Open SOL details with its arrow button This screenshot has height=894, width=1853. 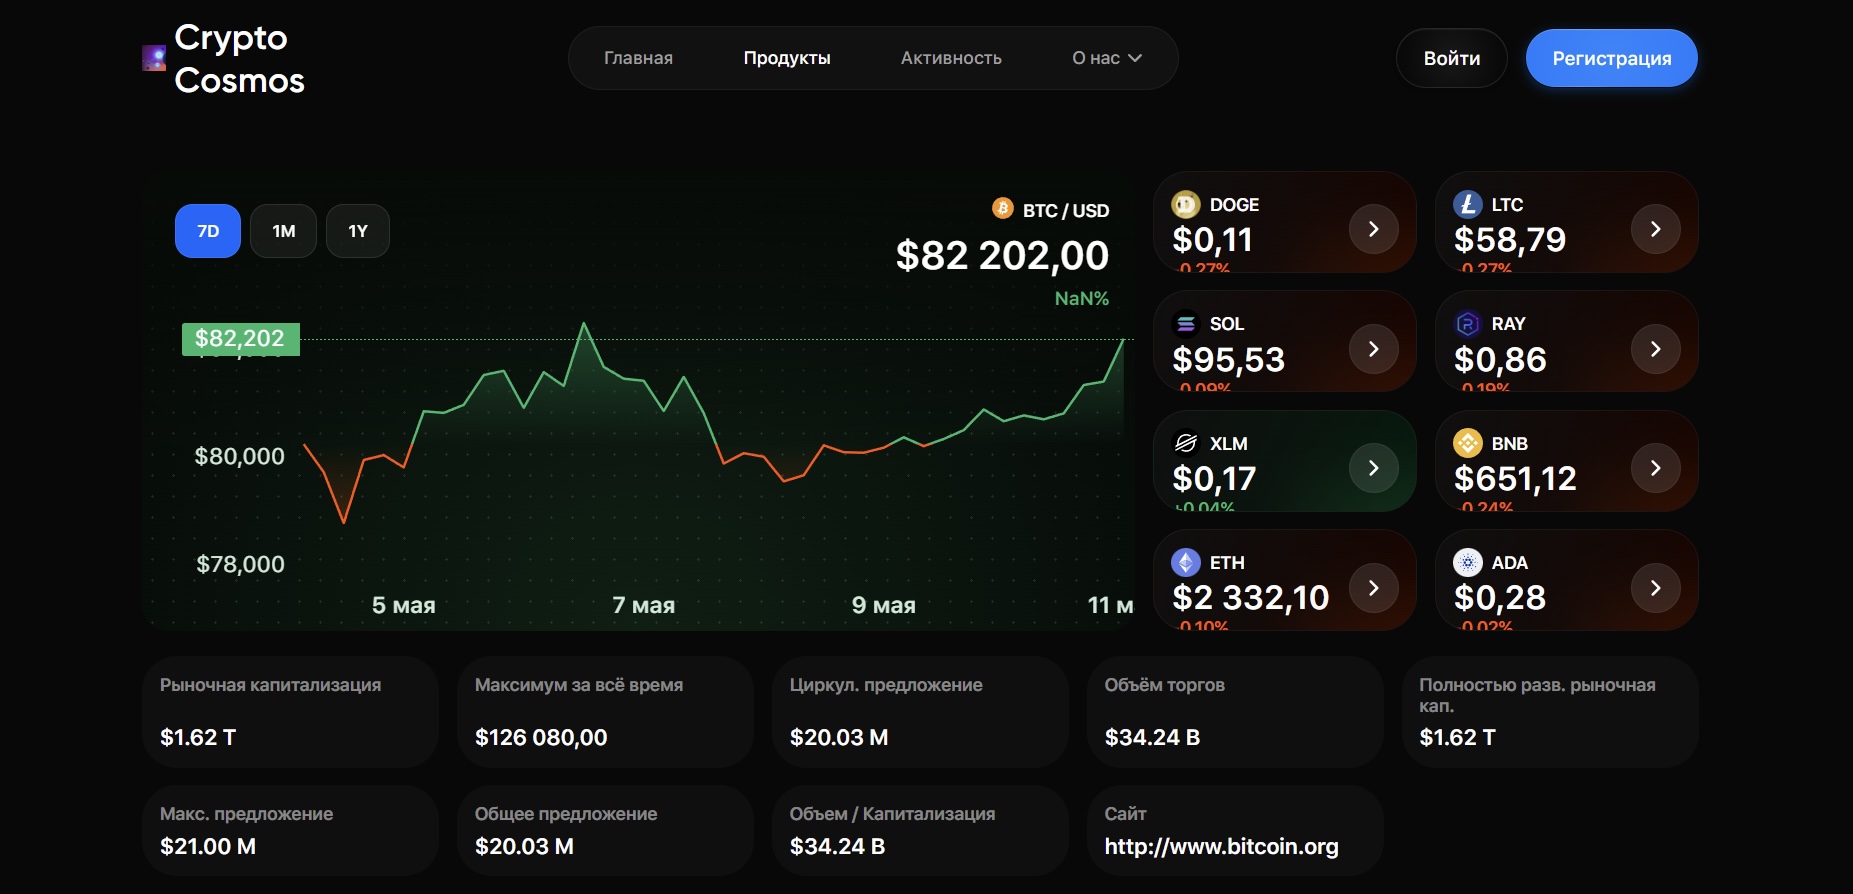1374,349
